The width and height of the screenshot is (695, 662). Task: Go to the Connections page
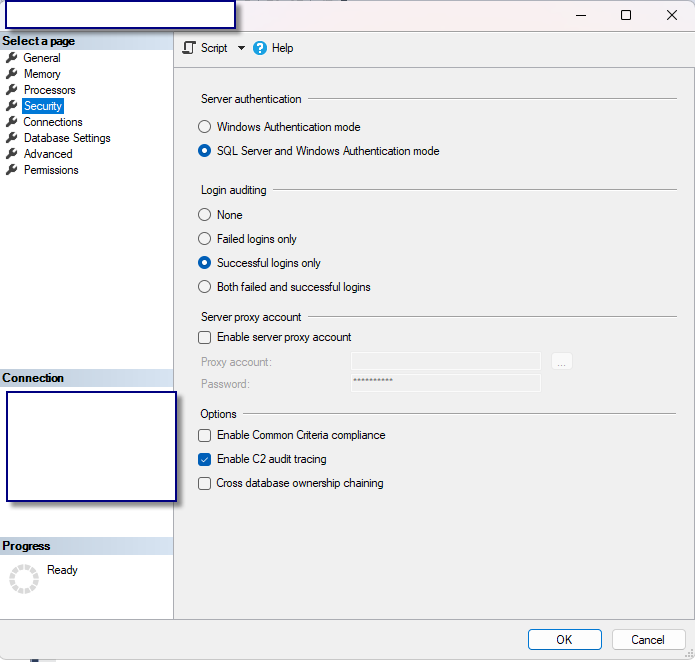click(53, 122)
